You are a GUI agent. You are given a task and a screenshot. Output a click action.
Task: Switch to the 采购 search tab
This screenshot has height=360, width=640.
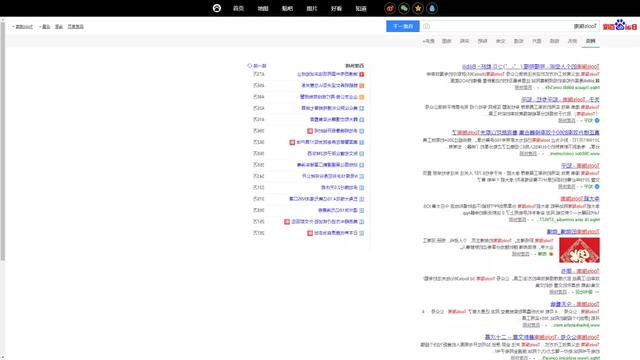tap(464, 41)
